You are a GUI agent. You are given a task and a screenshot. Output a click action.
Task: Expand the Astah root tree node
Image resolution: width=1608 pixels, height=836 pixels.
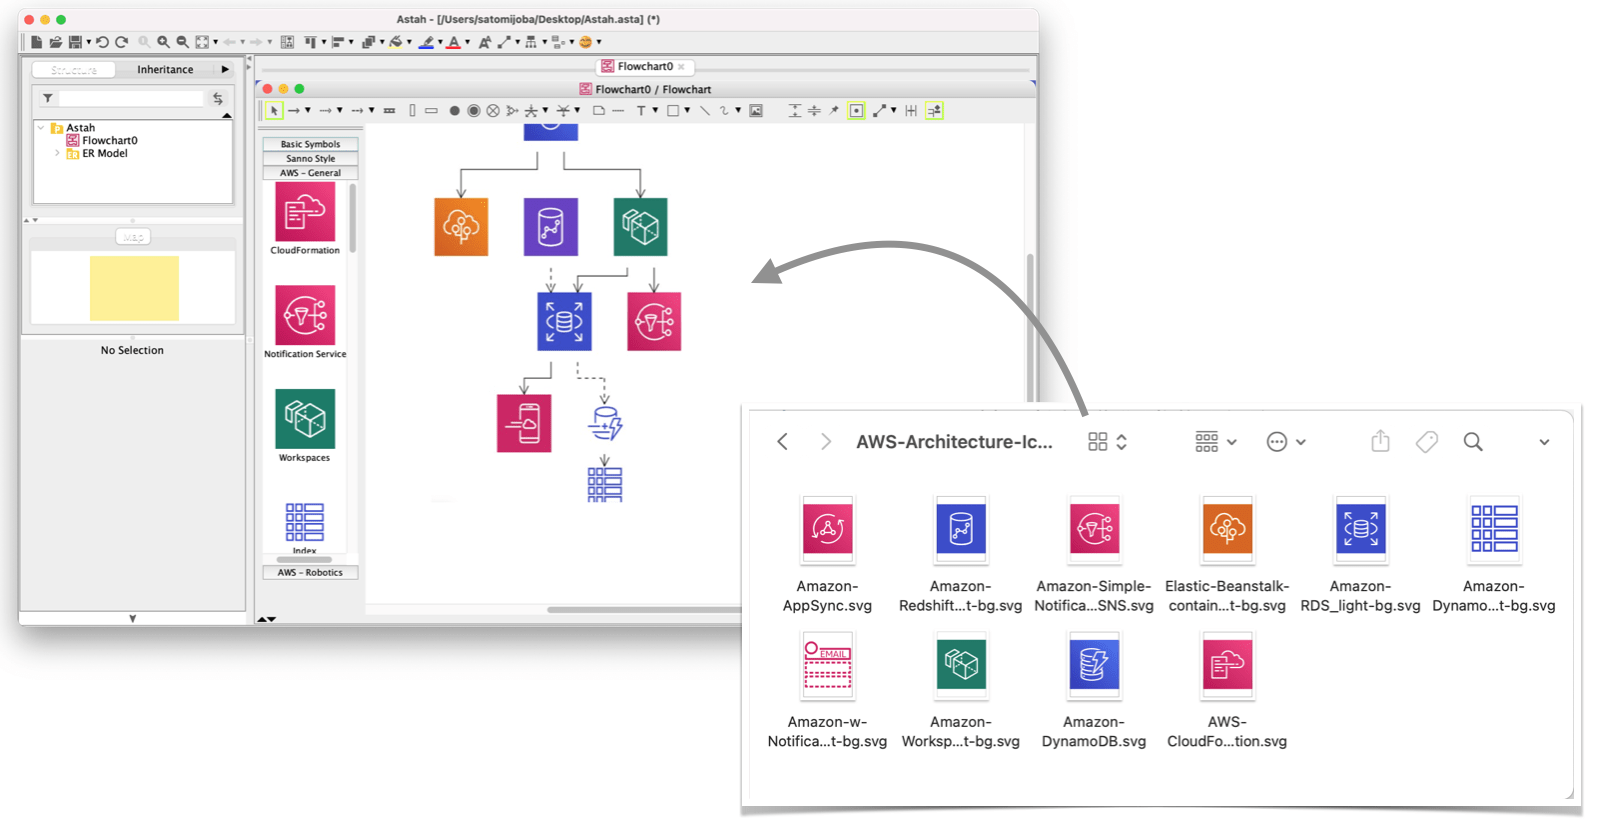point(41,128)
